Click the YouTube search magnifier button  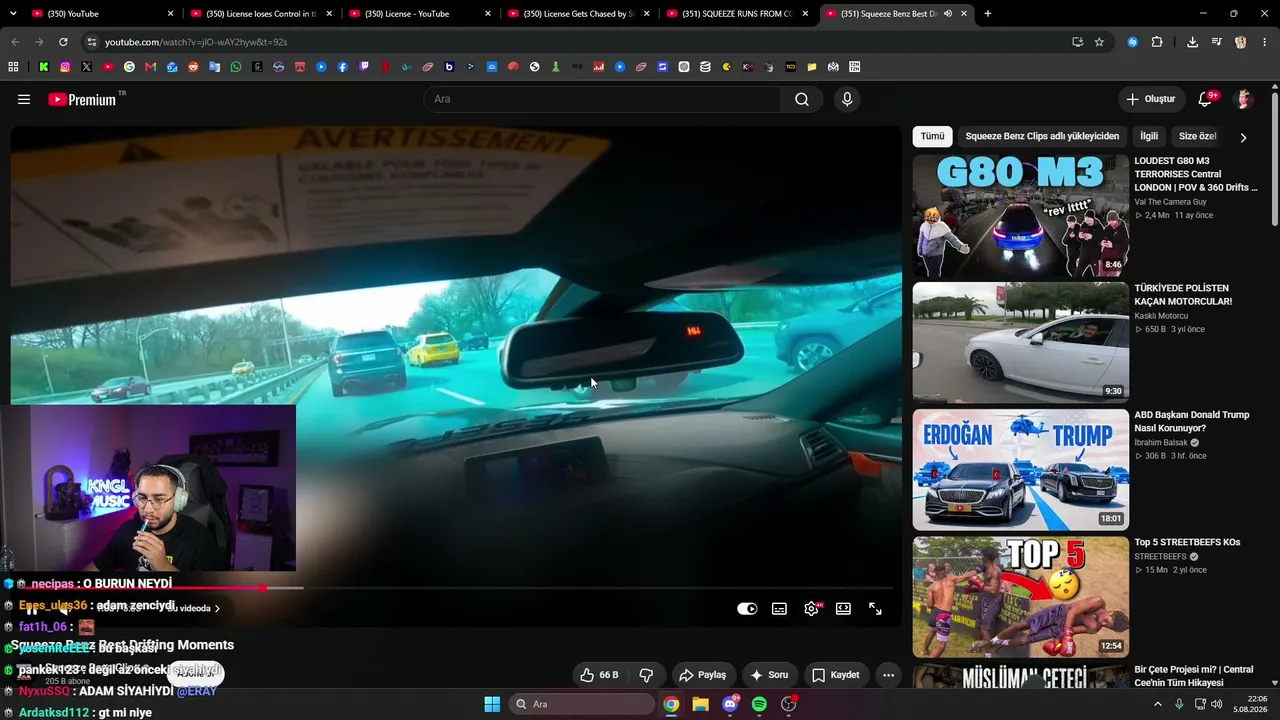click(x=802, y=99)
